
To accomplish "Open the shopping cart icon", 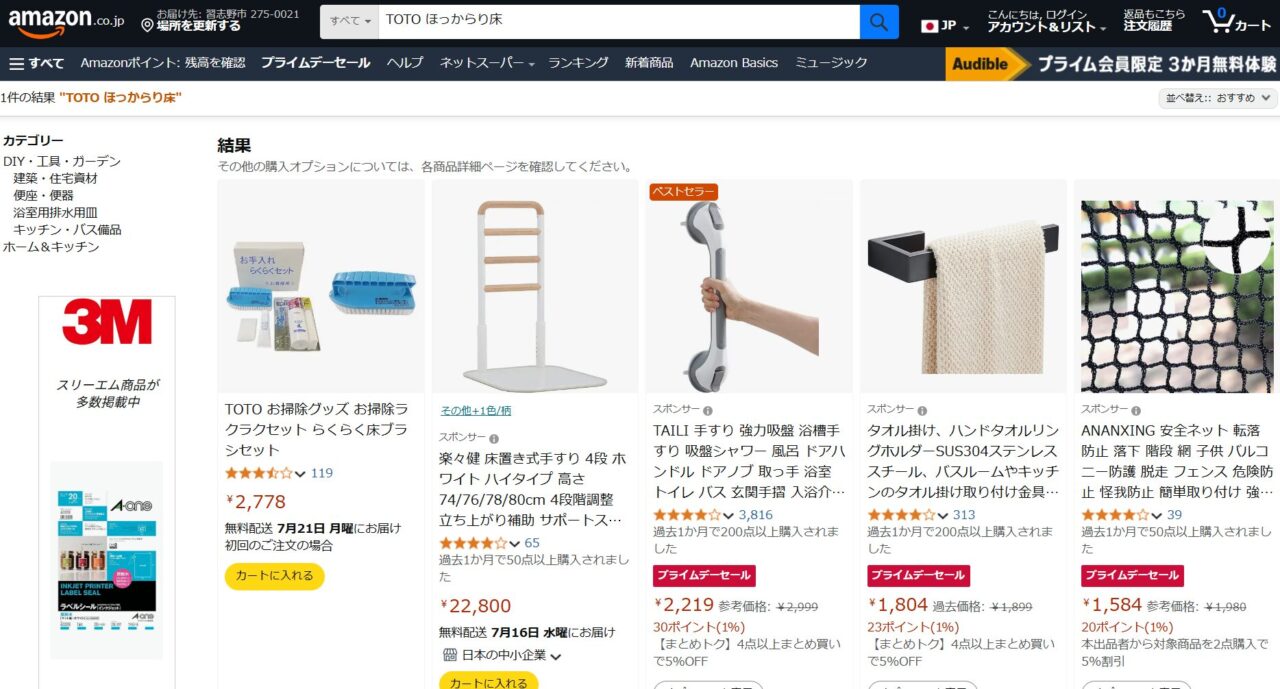I will (x=1237, y=21).
